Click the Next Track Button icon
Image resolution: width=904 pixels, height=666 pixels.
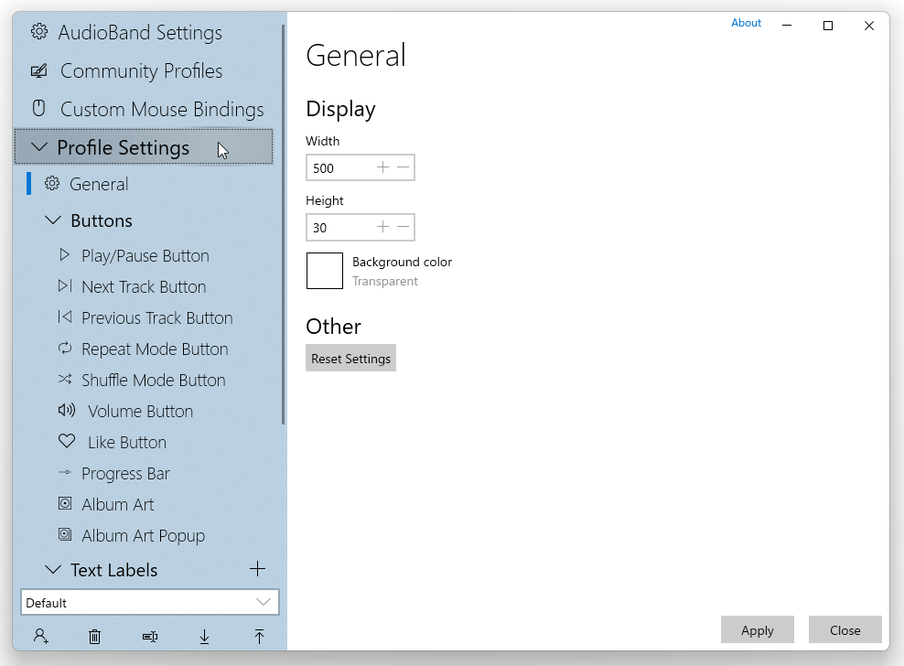(65, 286)
